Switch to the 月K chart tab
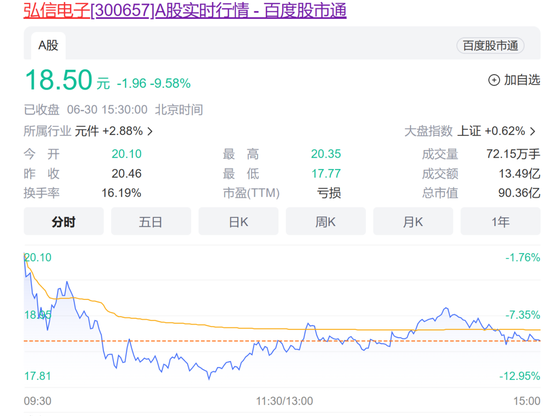 (413, 221)
